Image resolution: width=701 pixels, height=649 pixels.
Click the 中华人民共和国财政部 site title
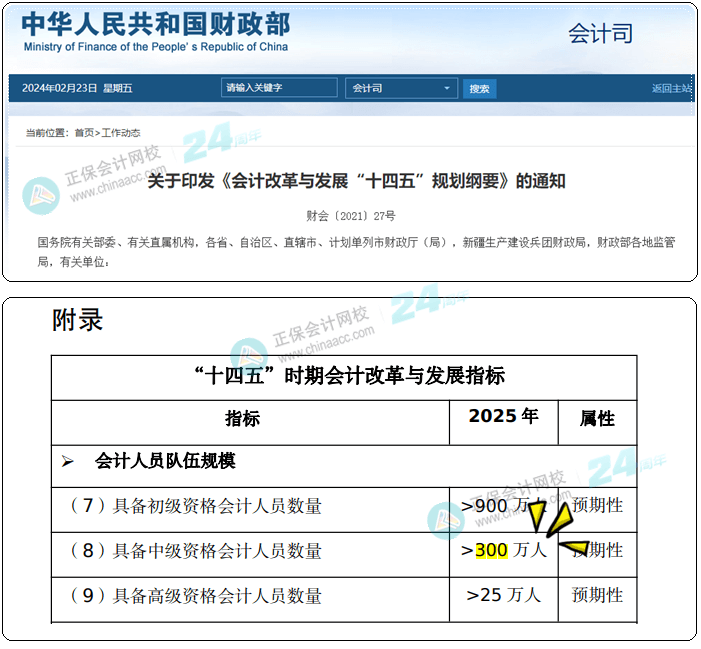pyautogui.click(x=156, y=24)
